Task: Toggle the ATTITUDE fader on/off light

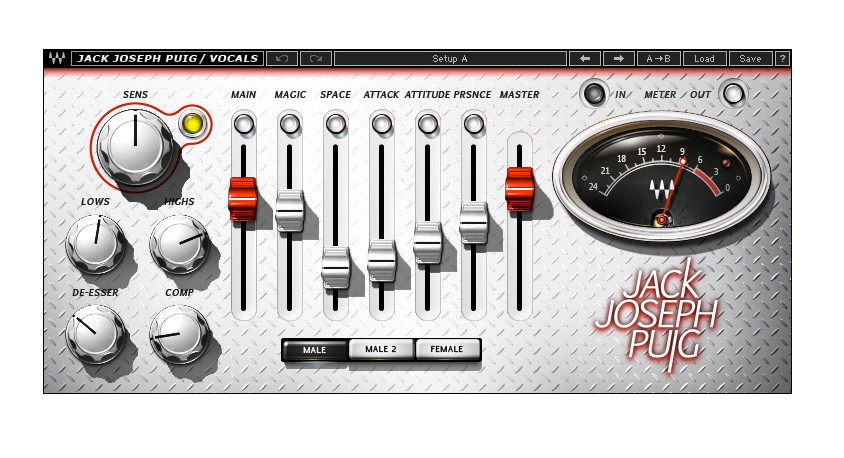Action: pos(427,124)
